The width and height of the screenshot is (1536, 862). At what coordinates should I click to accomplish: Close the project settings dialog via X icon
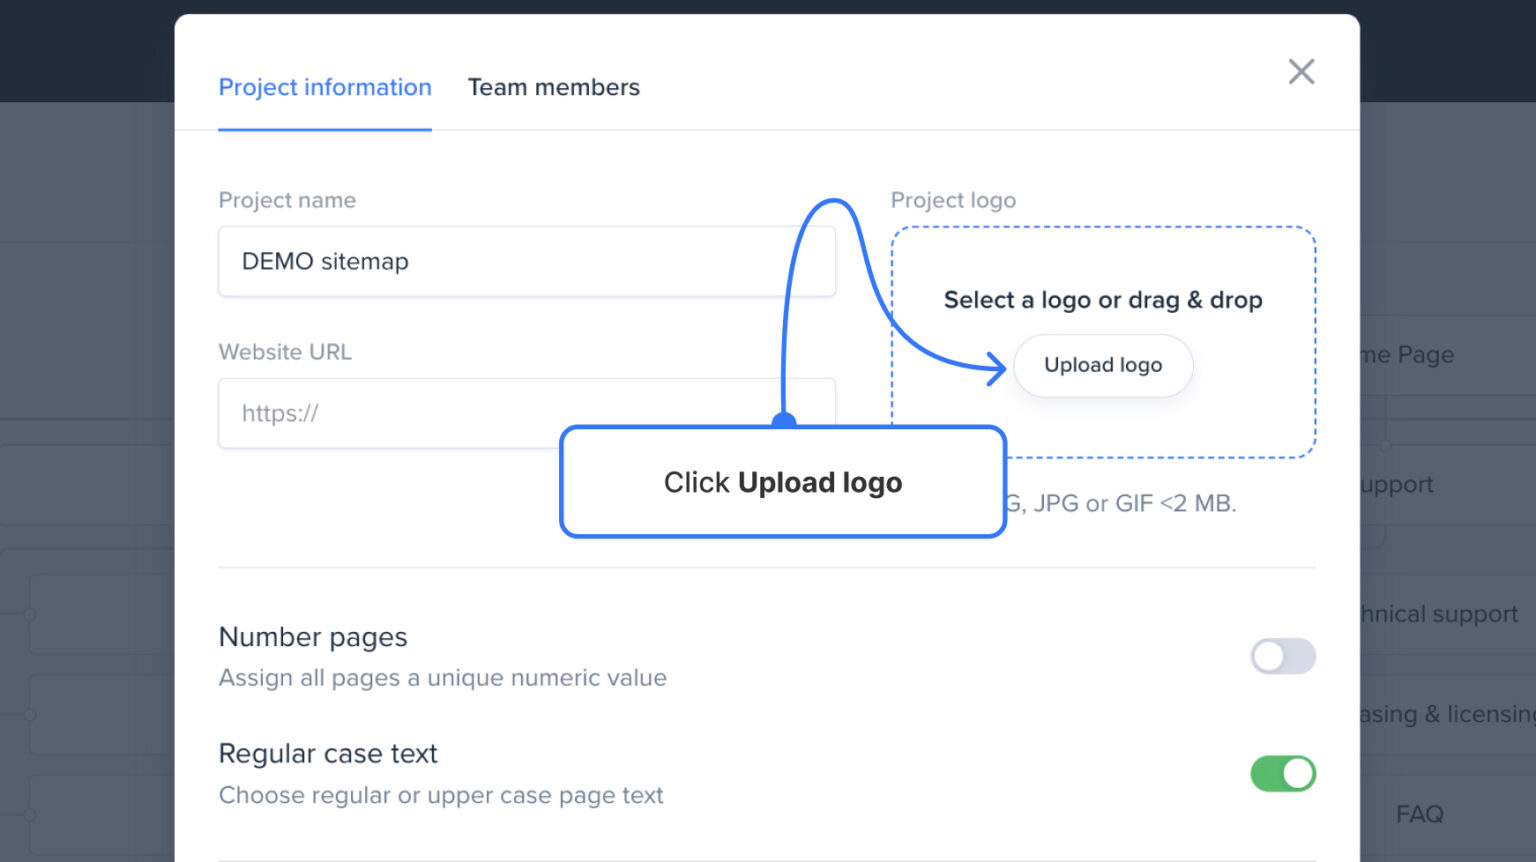[1301, 71]
